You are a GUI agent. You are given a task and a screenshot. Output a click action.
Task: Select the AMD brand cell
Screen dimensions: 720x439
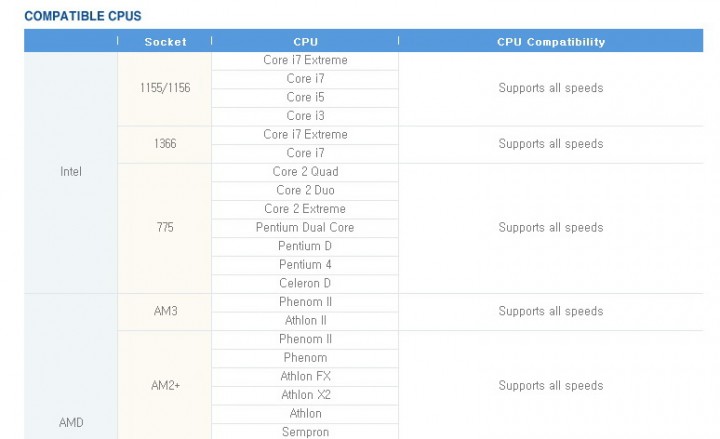[71, 422]
